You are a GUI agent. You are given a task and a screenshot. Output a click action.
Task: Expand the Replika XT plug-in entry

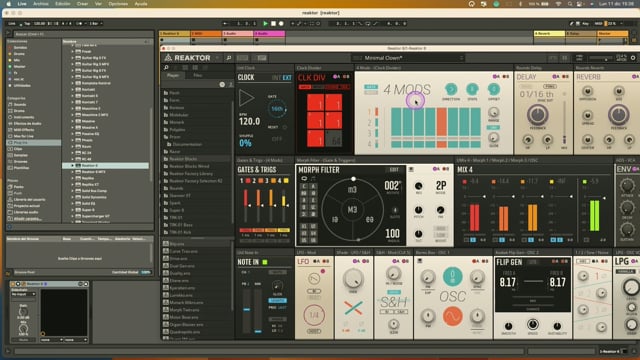[73, 184]
